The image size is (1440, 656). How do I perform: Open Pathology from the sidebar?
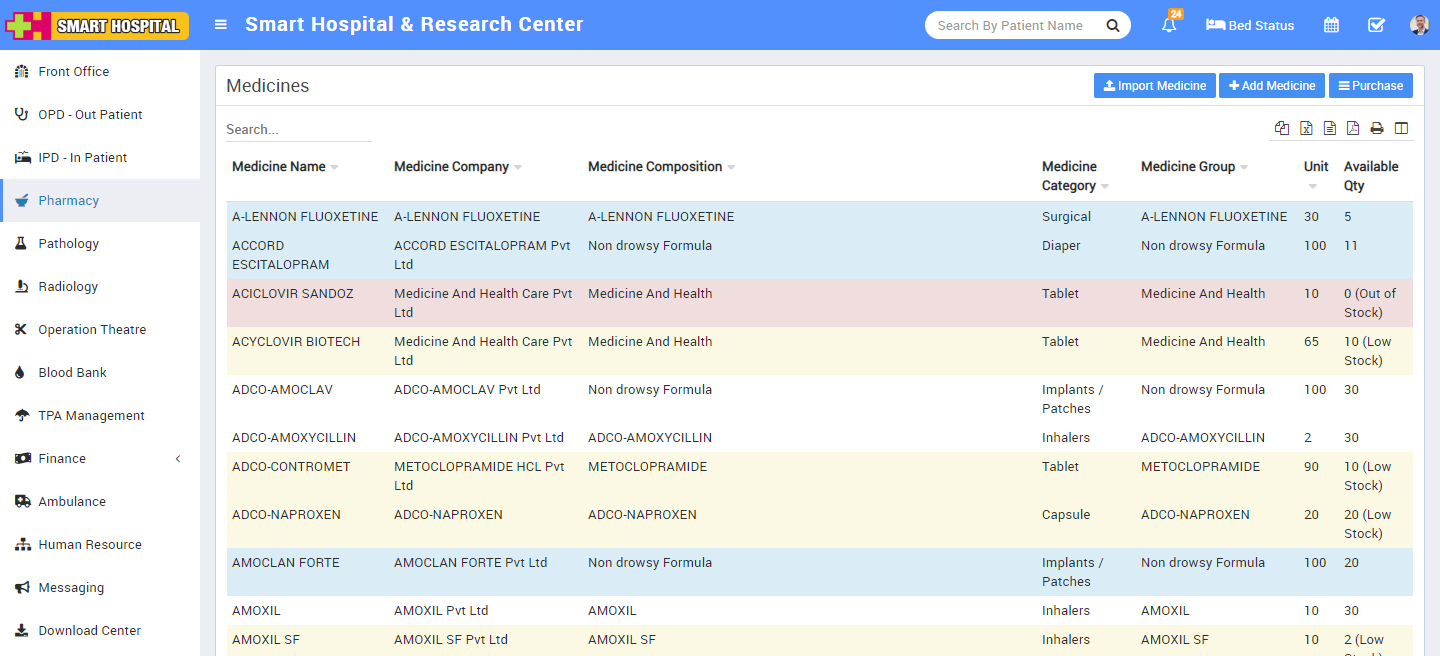point(68,243)
